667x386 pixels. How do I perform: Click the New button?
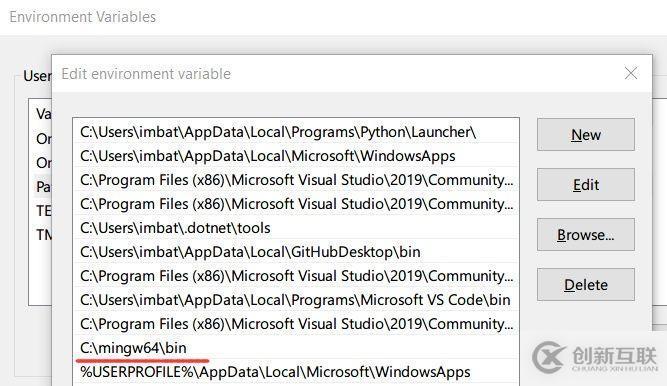point(585,135)
